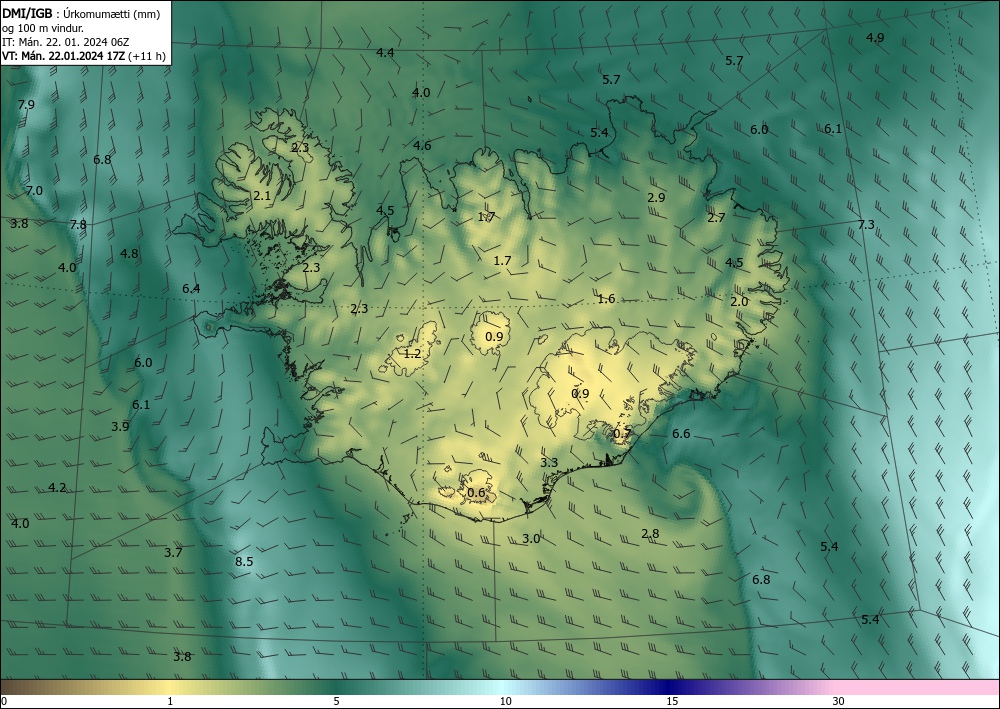Image resolution: width=1000 pixels, height=709 pixels.
Task: Click the 3.0 value south of Iceland
Action: click(x=531, y=538)
